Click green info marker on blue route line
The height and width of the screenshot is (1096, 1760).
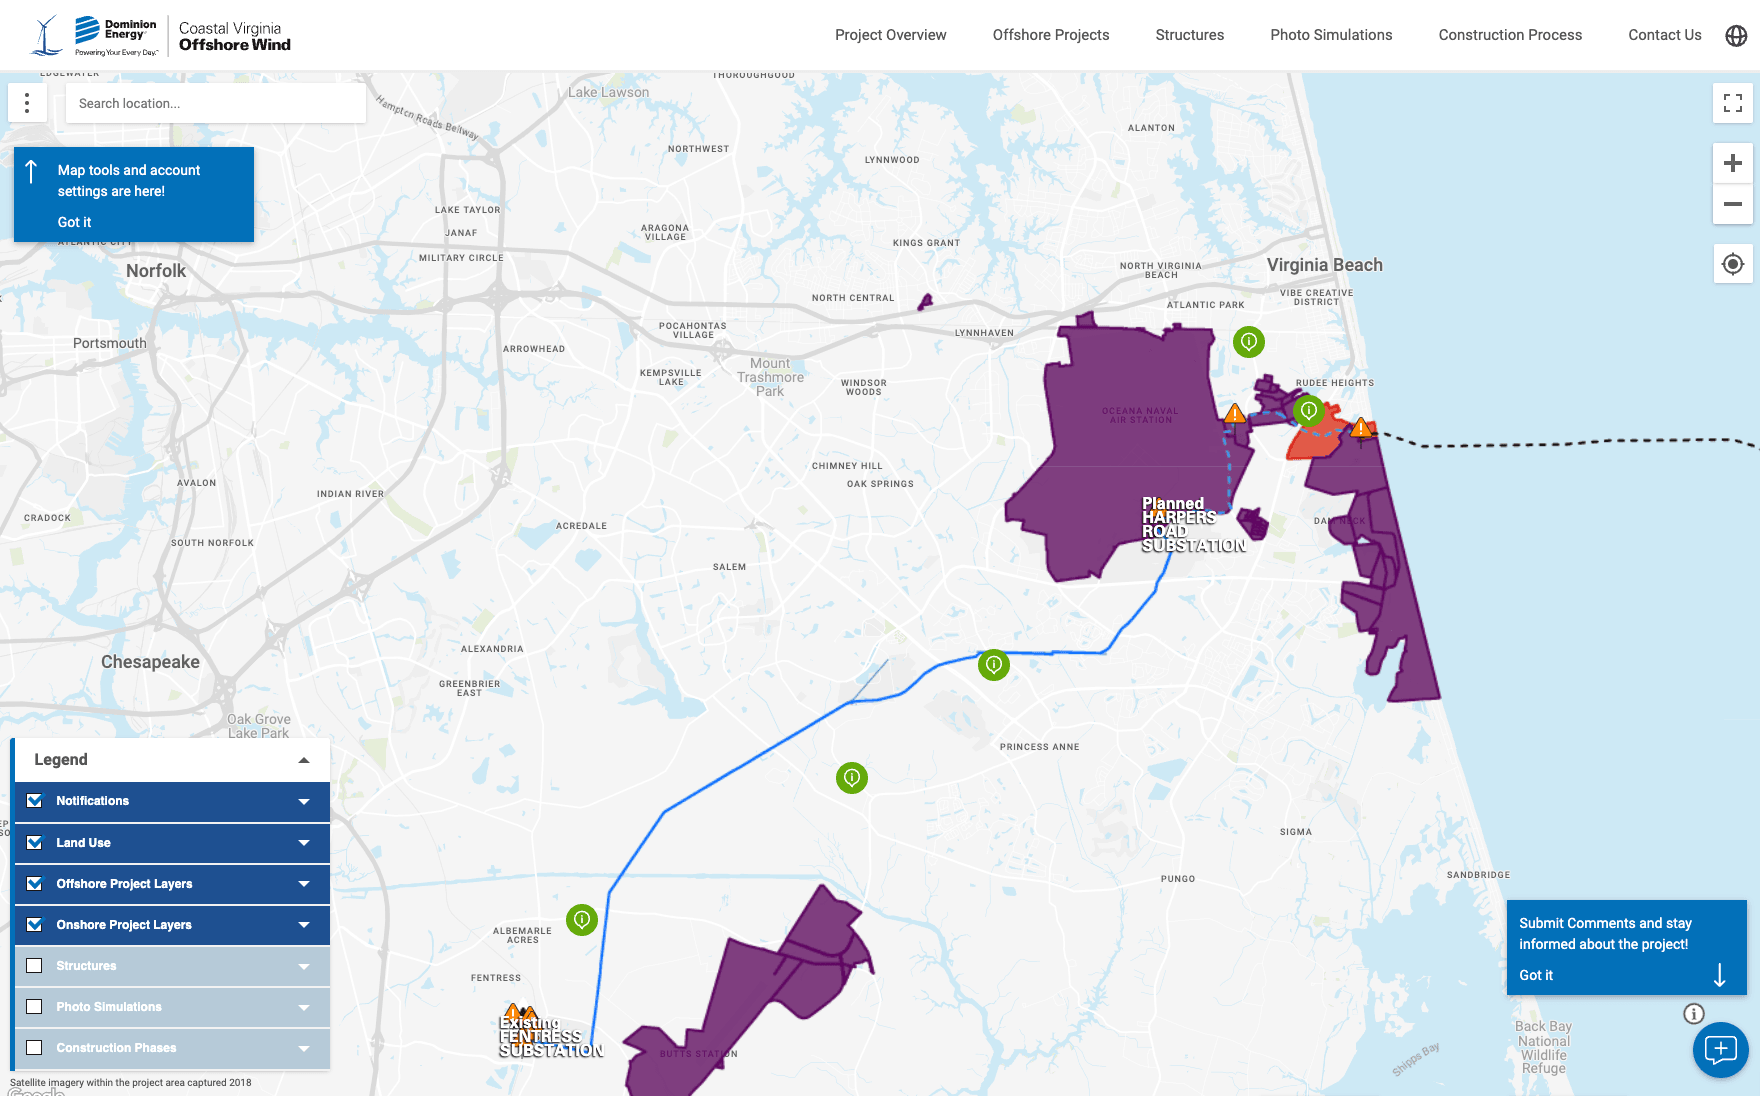click(994, 664)
